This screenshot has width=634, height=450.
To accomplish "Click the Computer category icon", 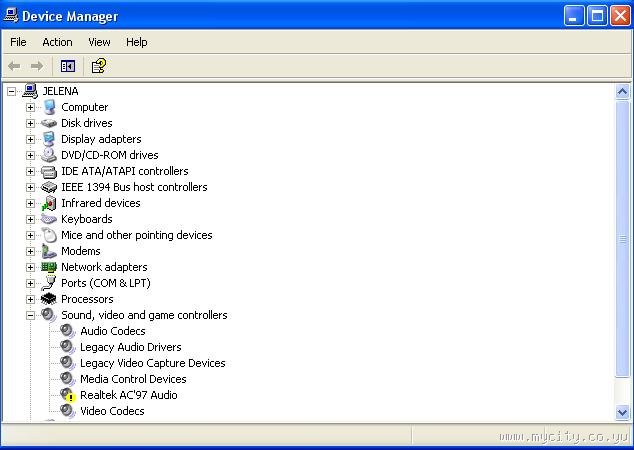I will coord(49,107).
